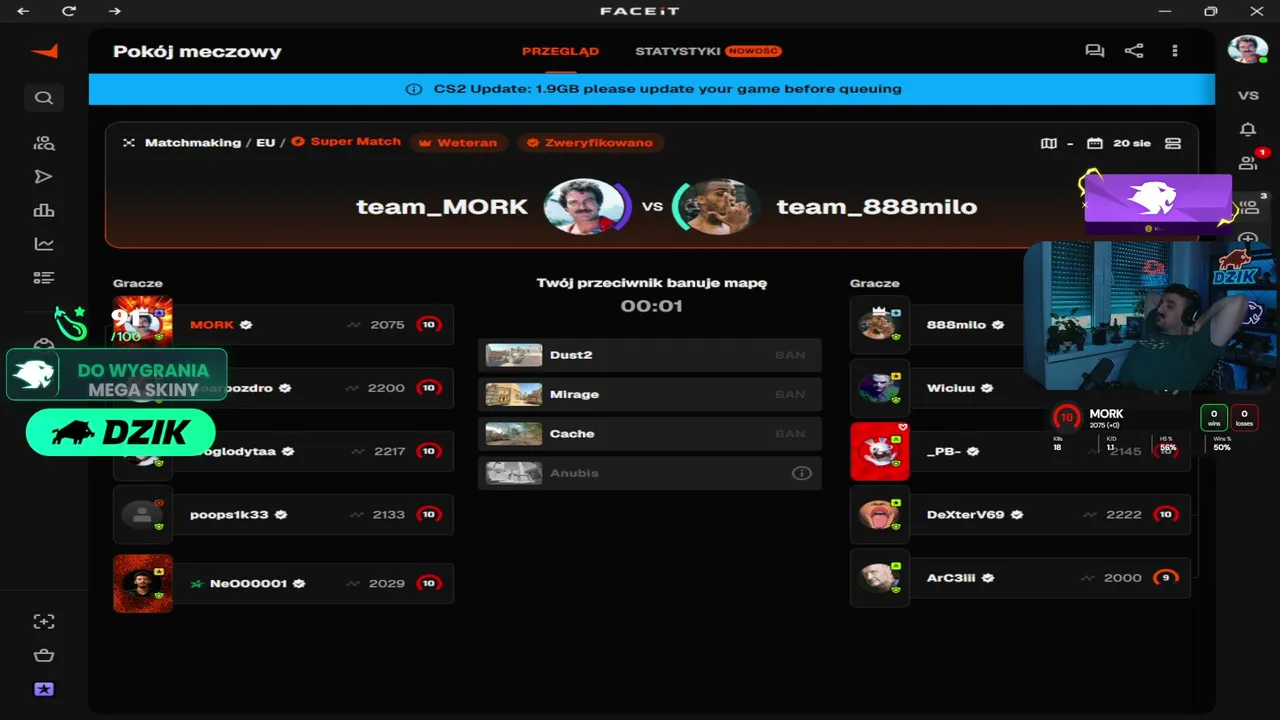Click the ELO value 2222
Screen dimensions: 1280x720
1124,515
